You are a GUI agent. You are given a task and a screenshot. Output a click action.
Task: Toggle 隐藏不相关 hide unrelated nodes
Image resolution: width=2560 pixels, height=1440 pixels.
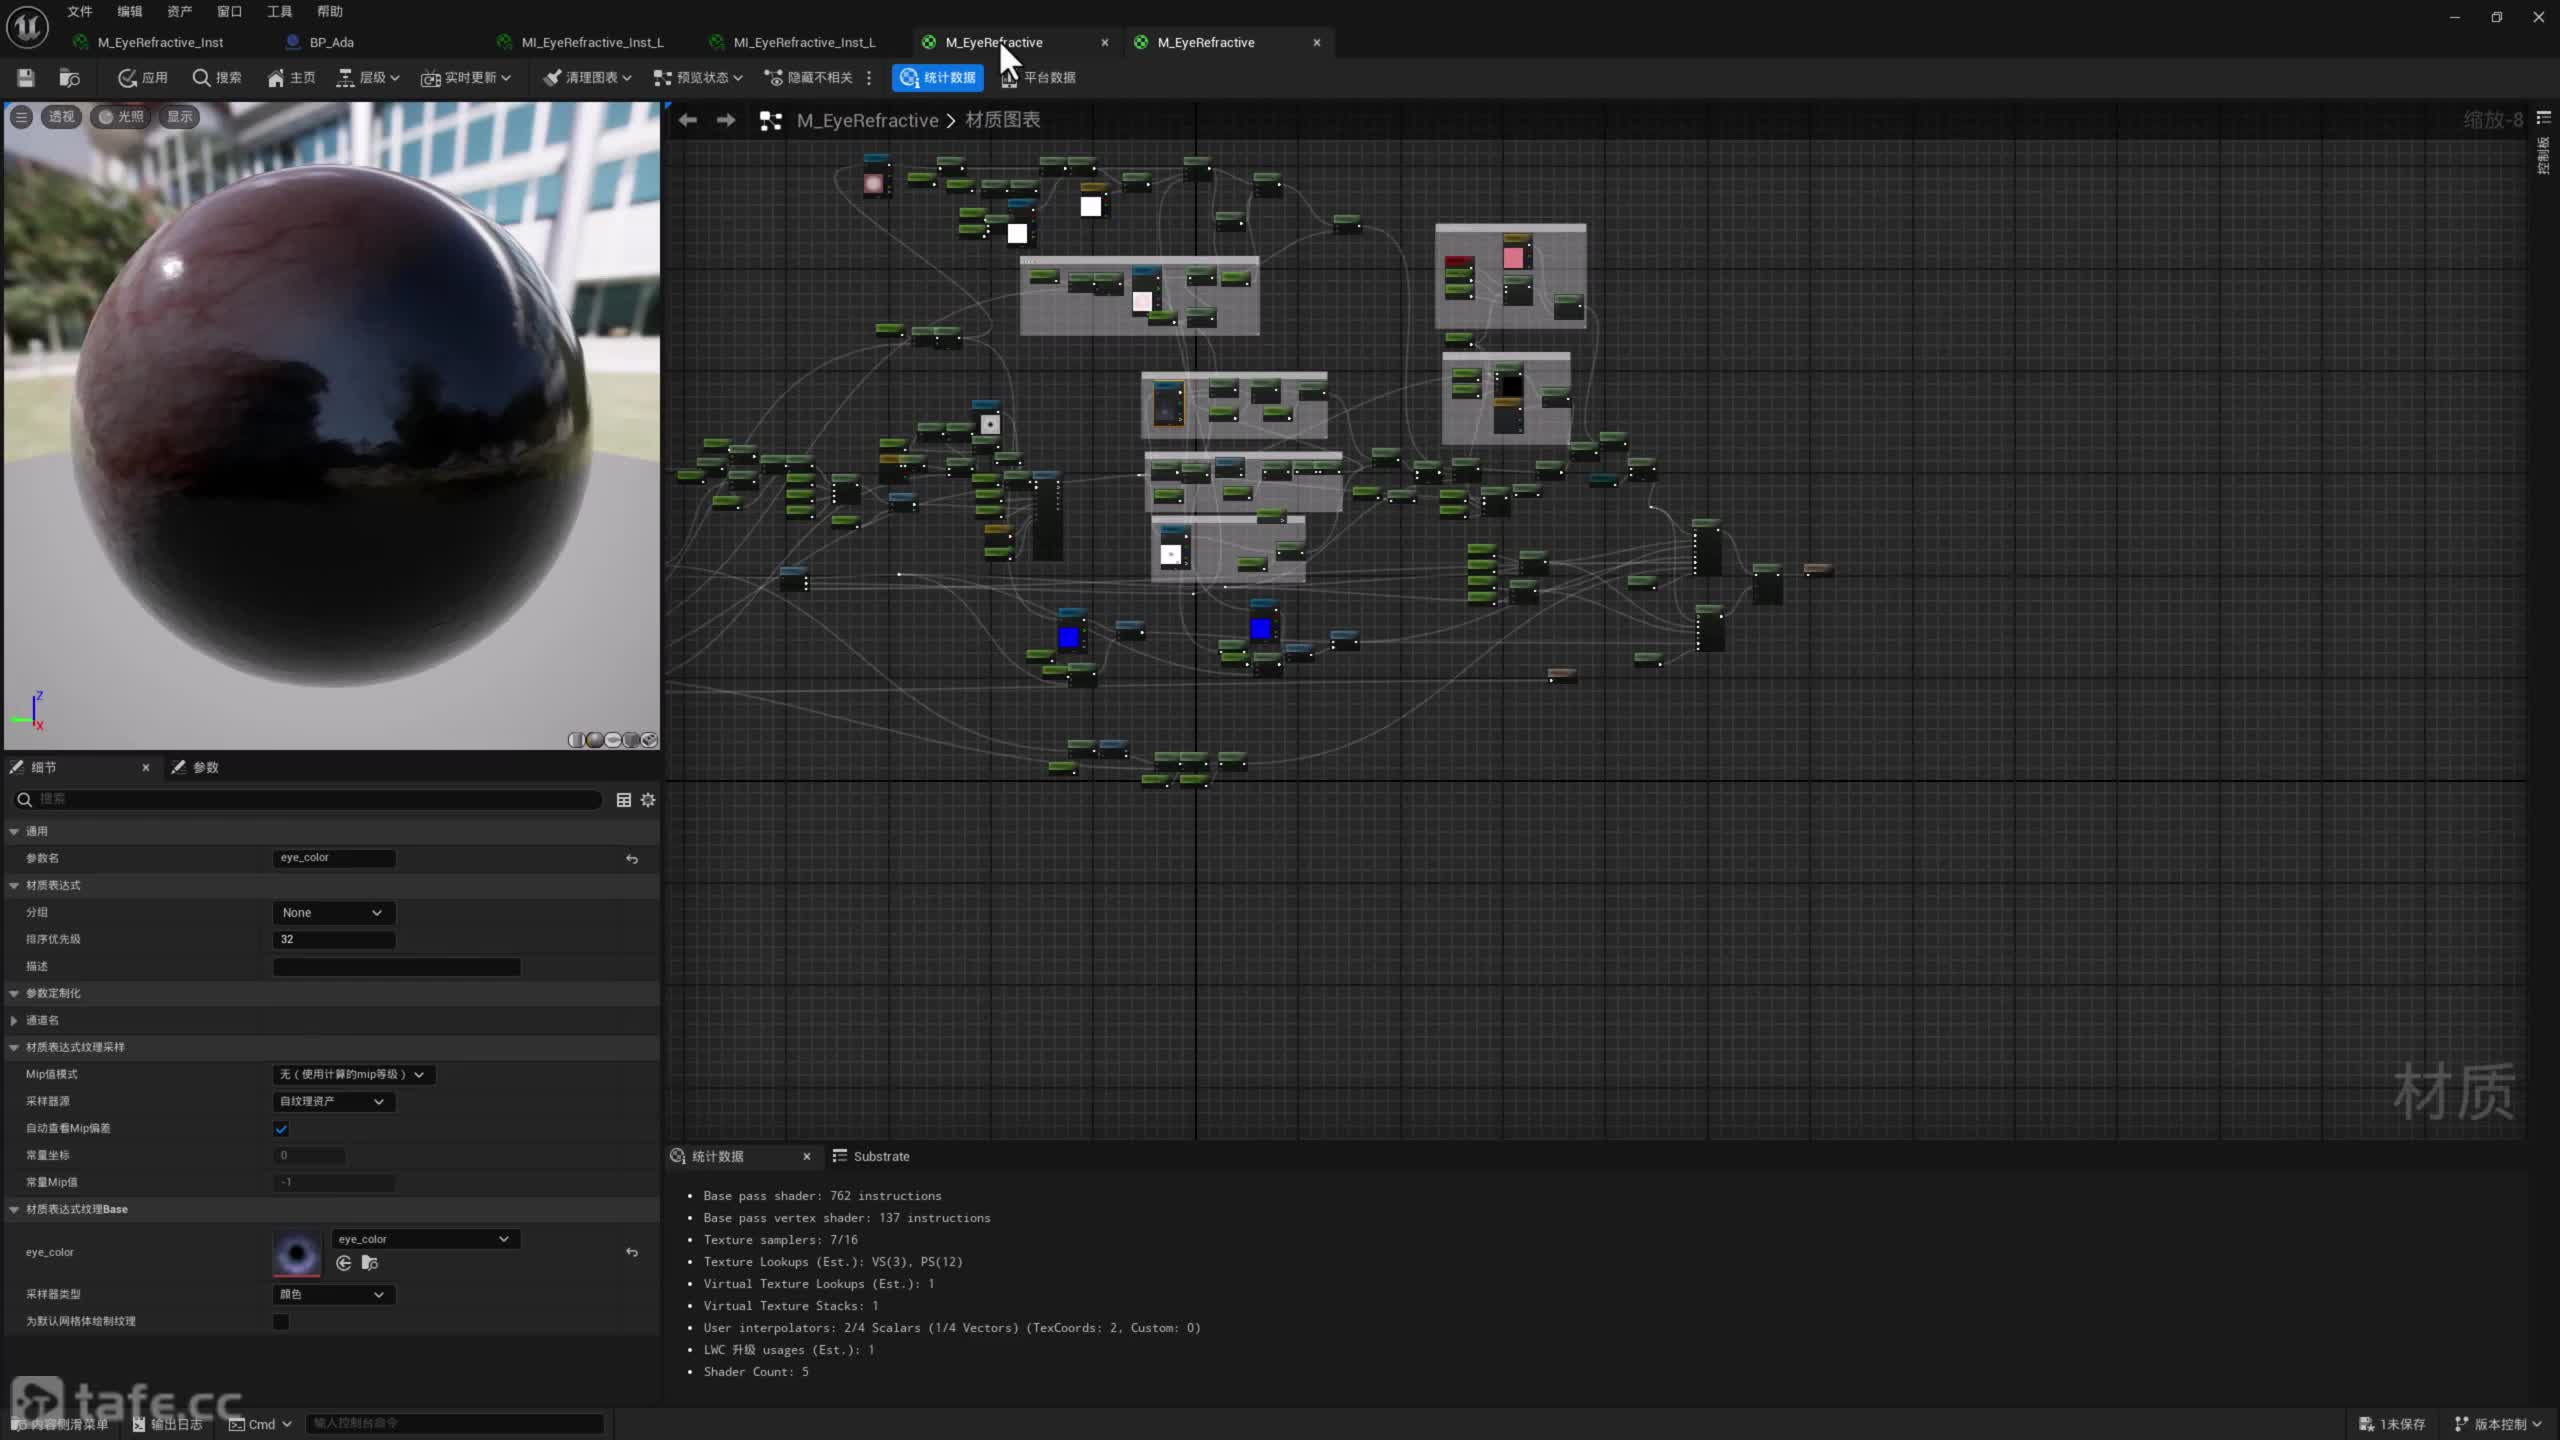point(808,78)
